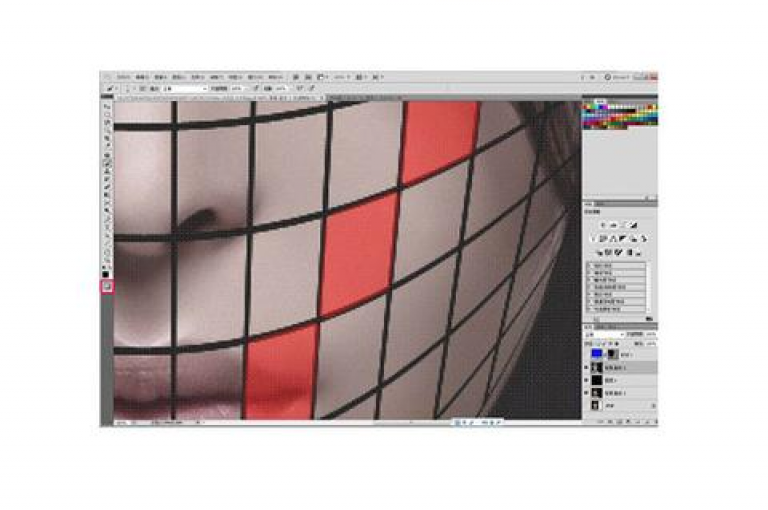Open the brush Mode dropdown in options bar
Viewport: 768px width, 510px height.
185,88
